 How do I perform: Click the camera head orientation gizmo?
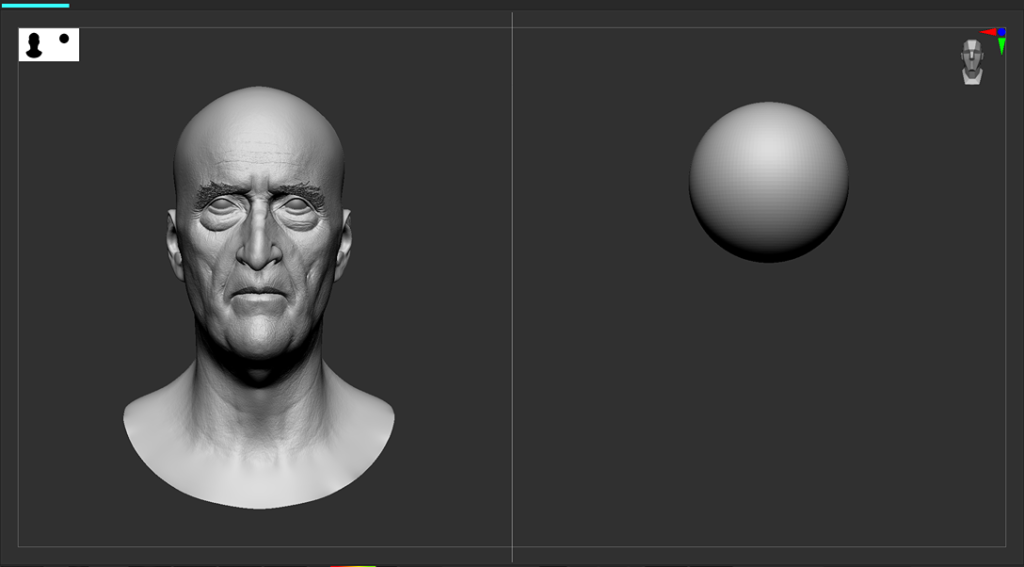tap(972, 62)
